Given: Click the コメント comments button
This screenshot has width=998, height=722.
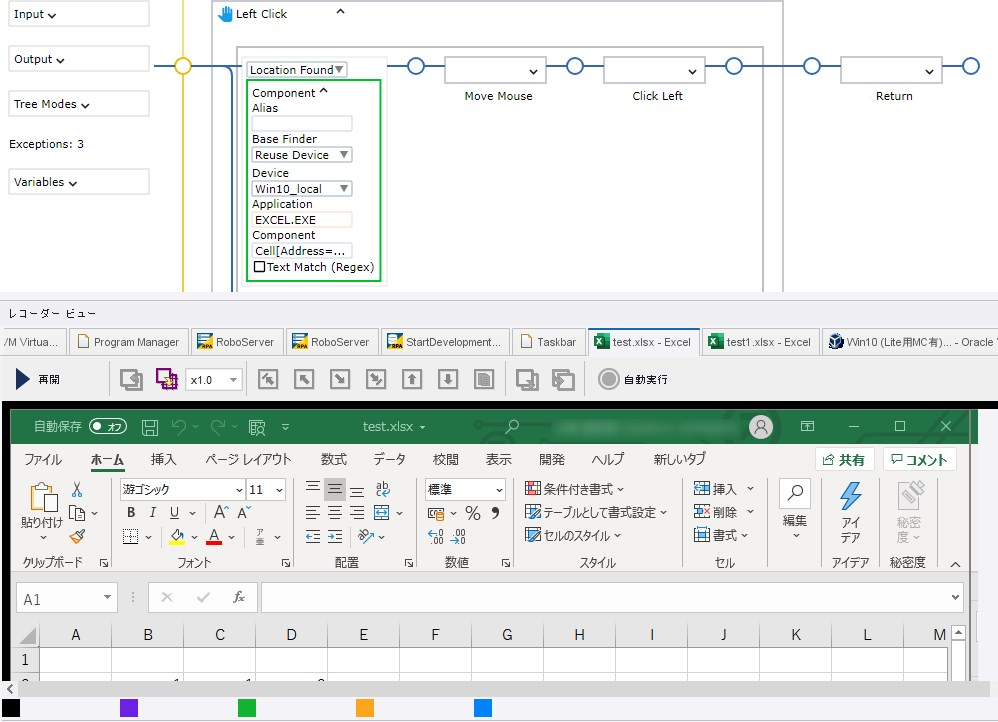Looking at the screenshot, I should click(x=920, y=460).
